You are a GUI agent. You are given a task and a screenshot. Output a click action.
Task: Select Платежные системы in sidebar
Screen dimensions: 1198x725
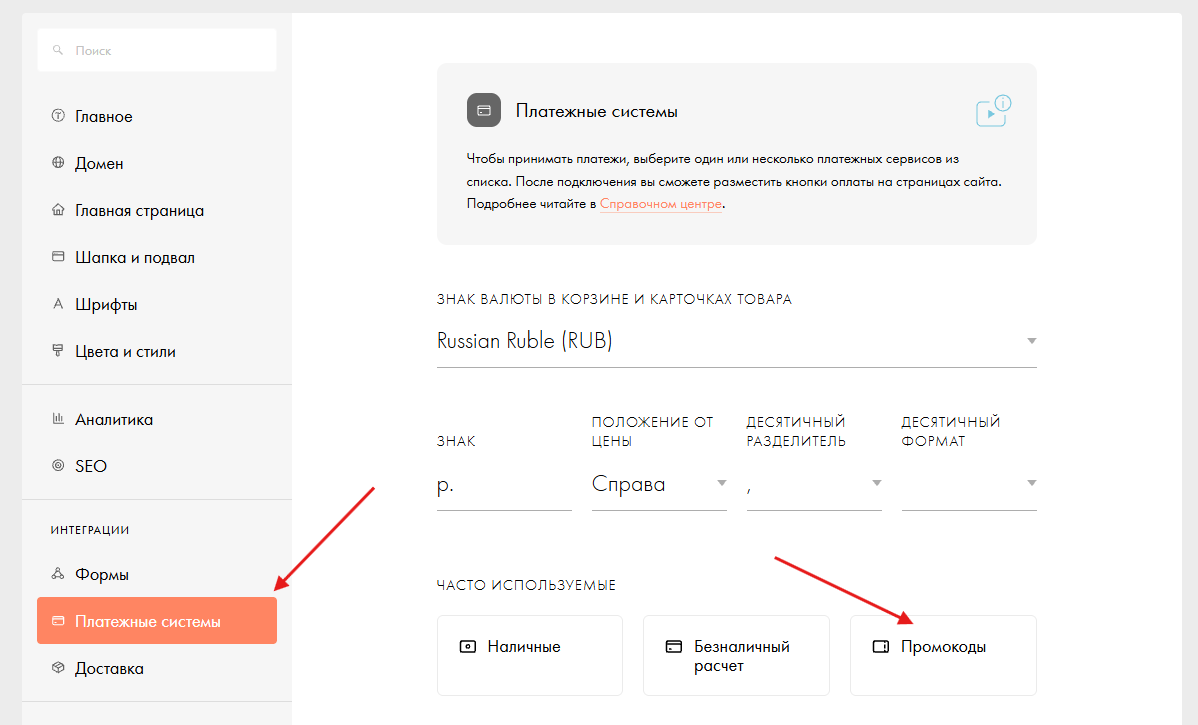[x=157, y=620]
